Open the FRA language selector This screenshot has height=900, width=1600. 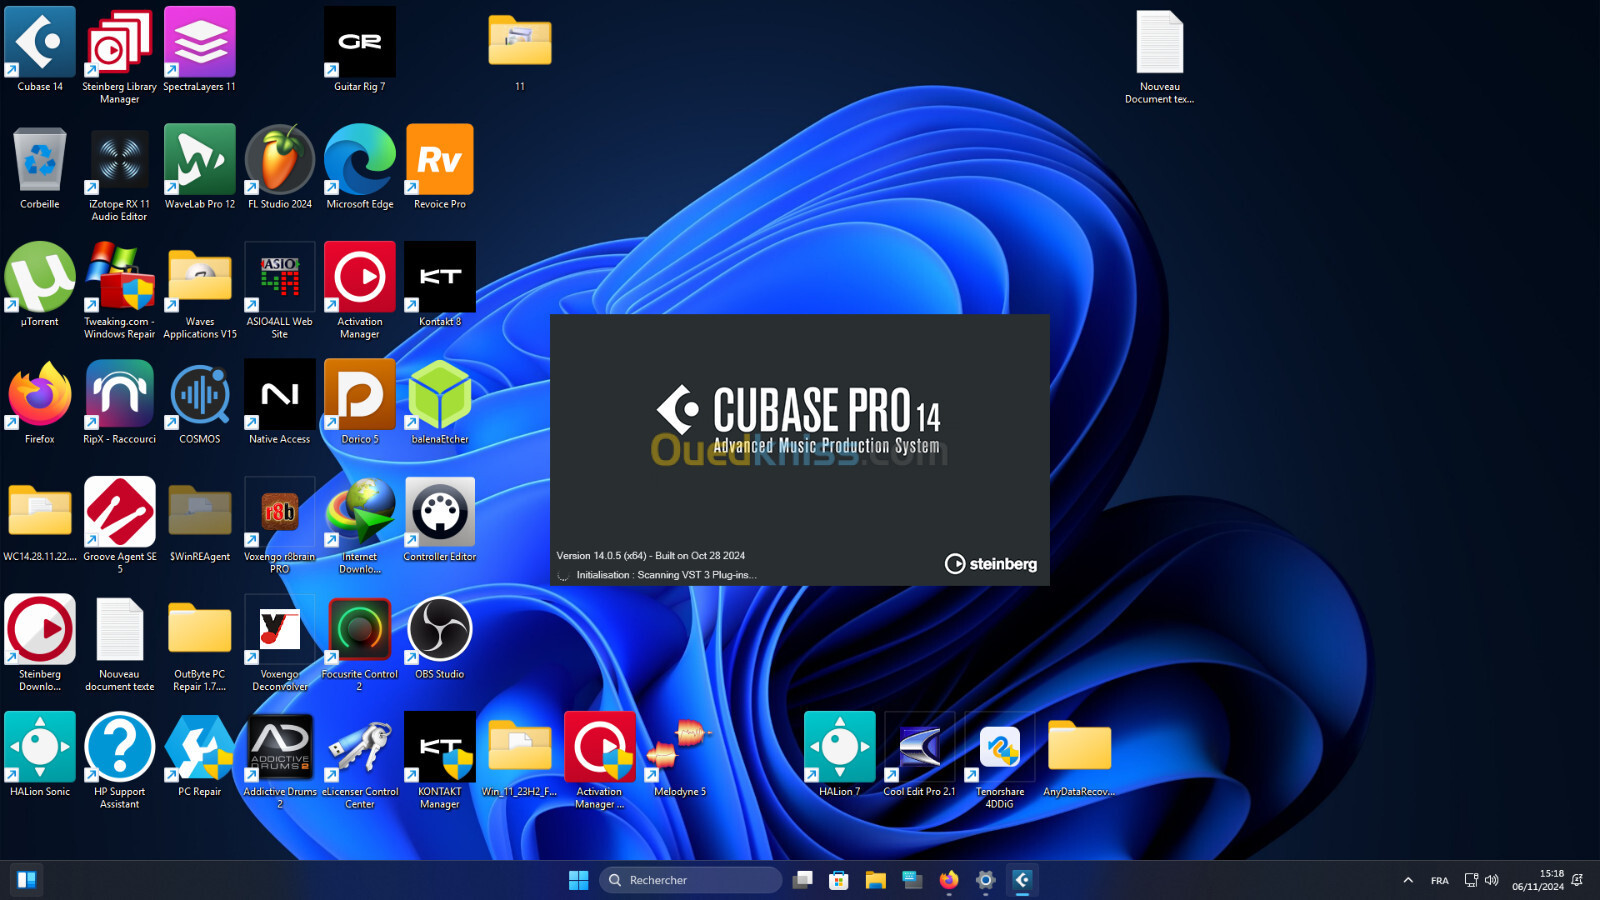[1440, 880]
